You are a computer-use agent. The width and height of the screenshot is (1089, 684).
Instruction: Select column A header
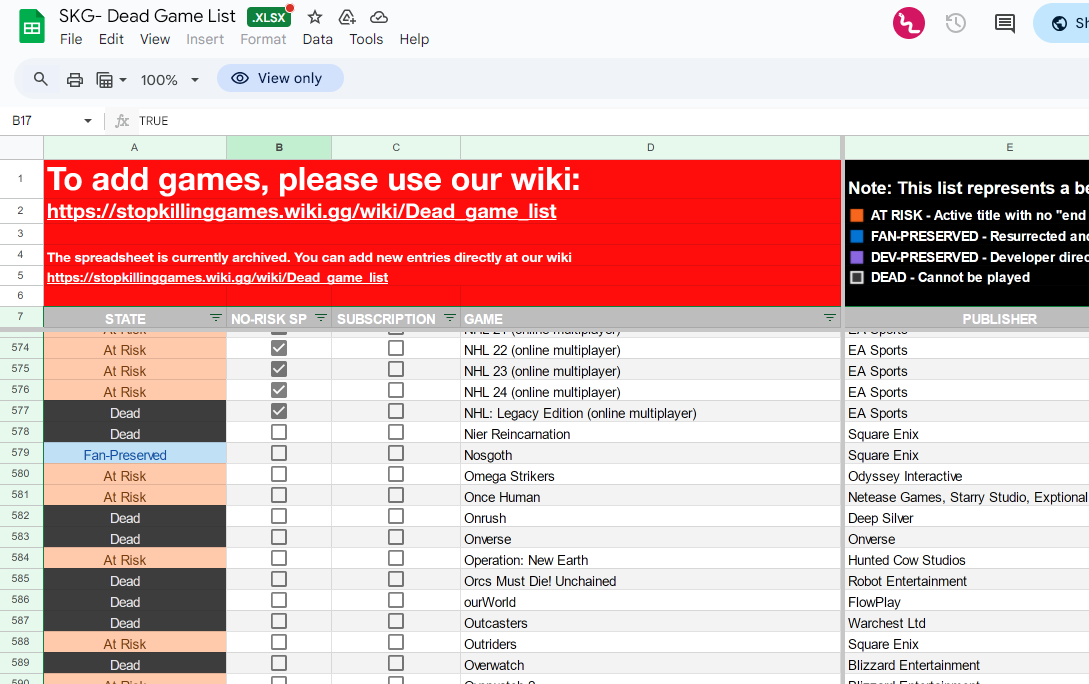tap(135, 147)
